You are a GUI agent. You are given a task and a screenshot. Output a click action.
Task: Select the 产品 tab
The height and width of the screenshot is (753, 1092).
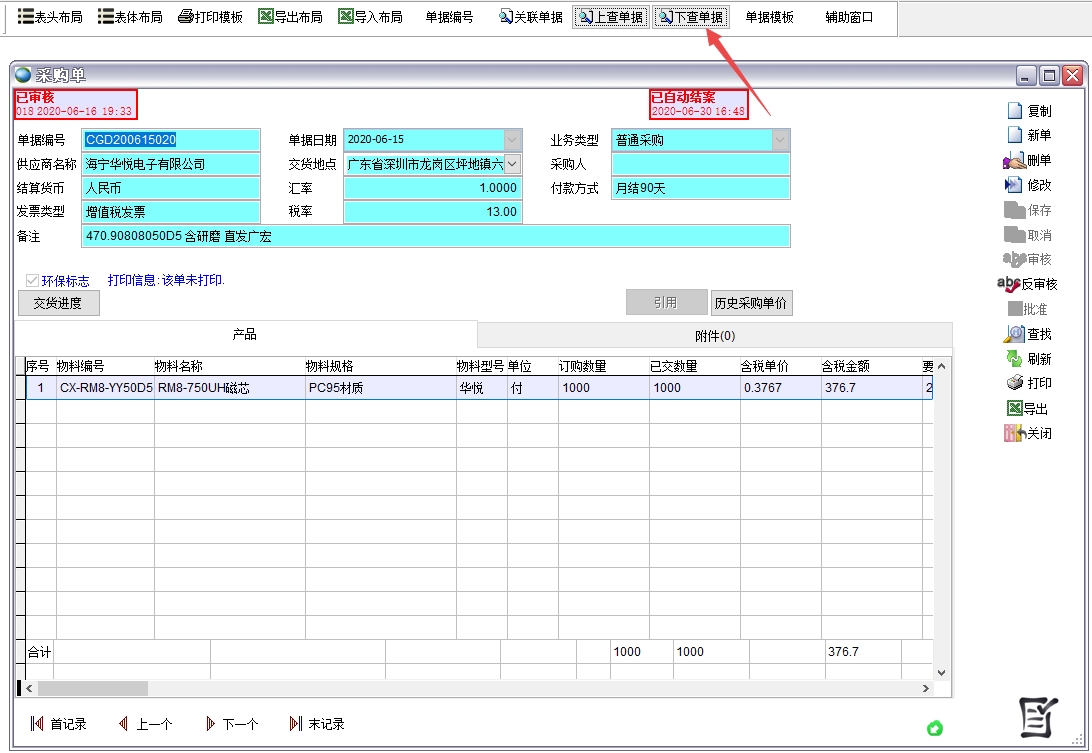click(x=245, y=334)
